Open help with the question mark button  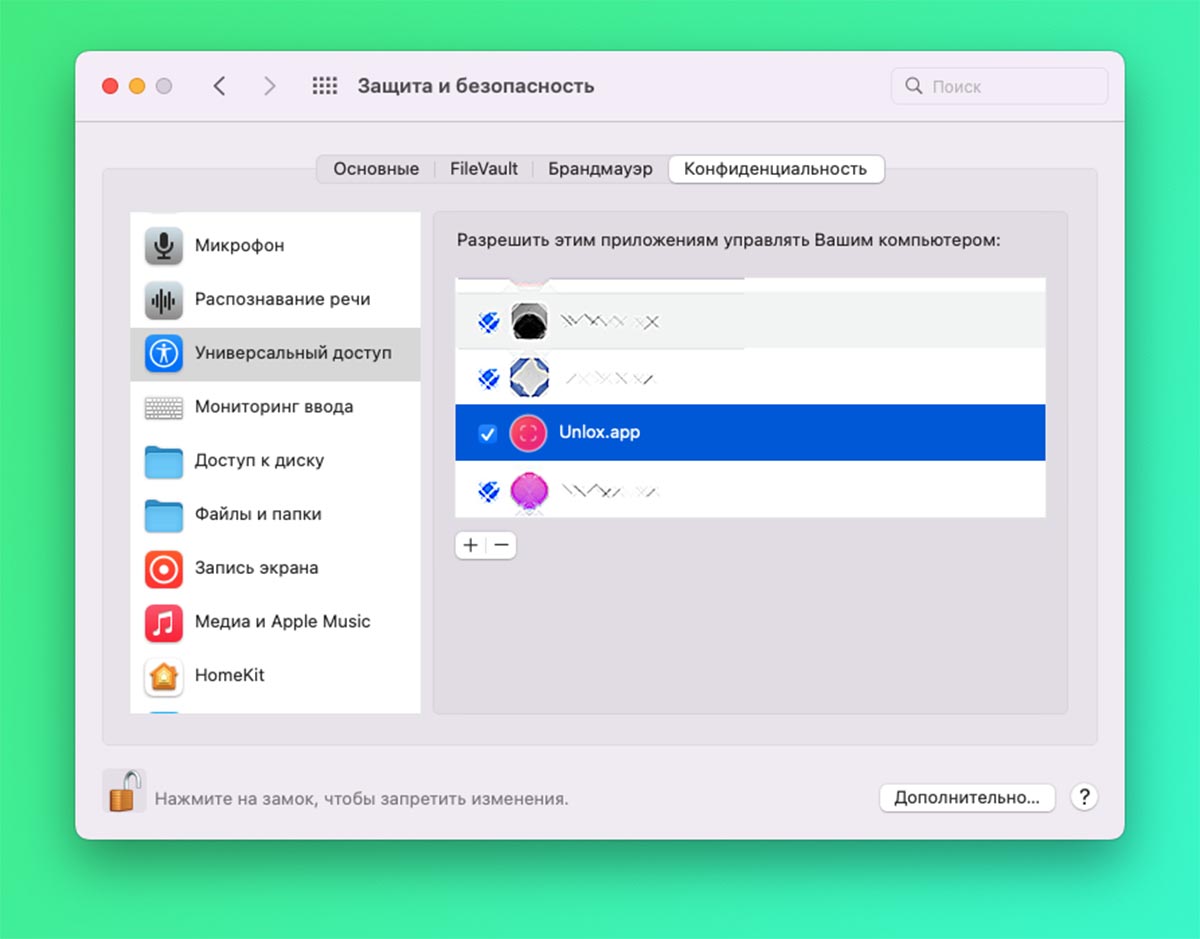[1084, 797]
